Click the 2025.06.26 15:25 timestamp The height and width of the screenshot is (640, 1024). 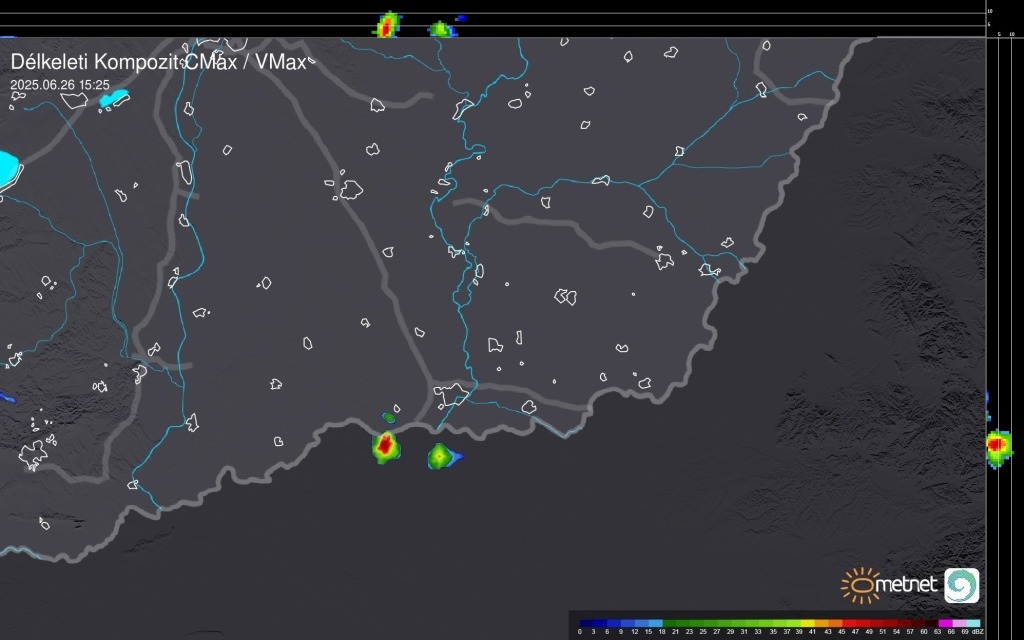click(x=60, y=86)
